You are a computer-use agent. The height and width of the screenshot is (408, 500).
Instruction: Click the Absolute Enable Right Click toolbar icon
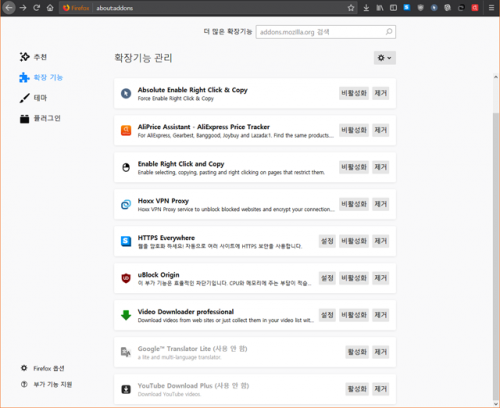pyautogui.click(x=434, y=8)
